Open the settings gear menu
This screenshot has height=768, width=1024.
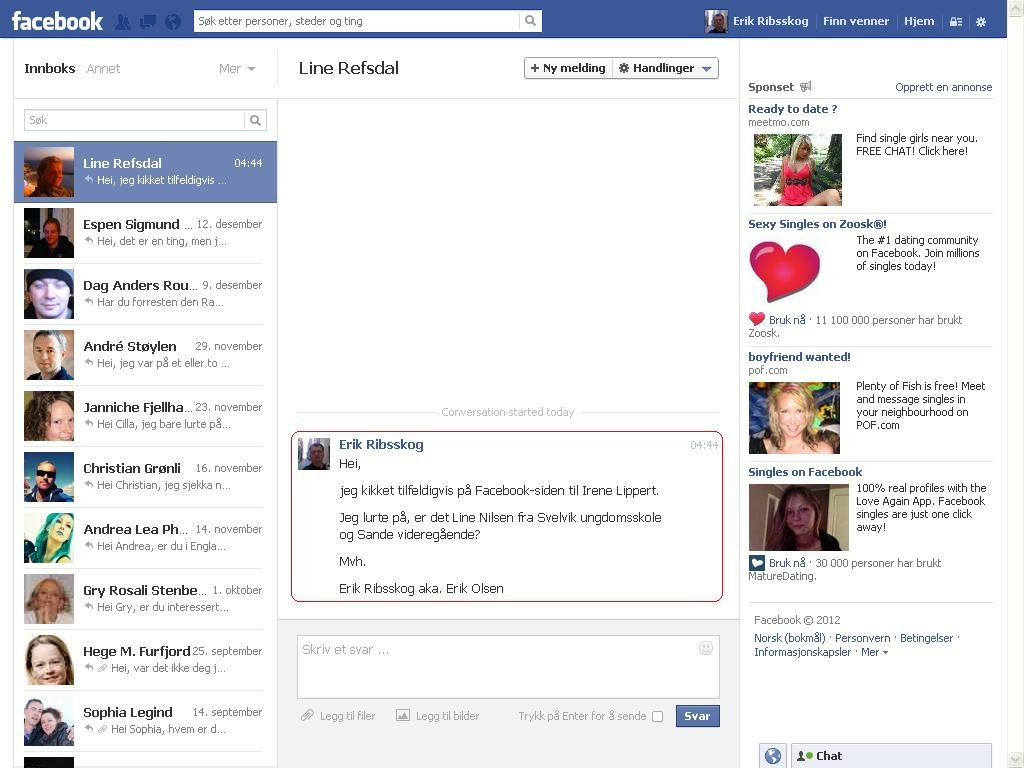pos(980,21)
